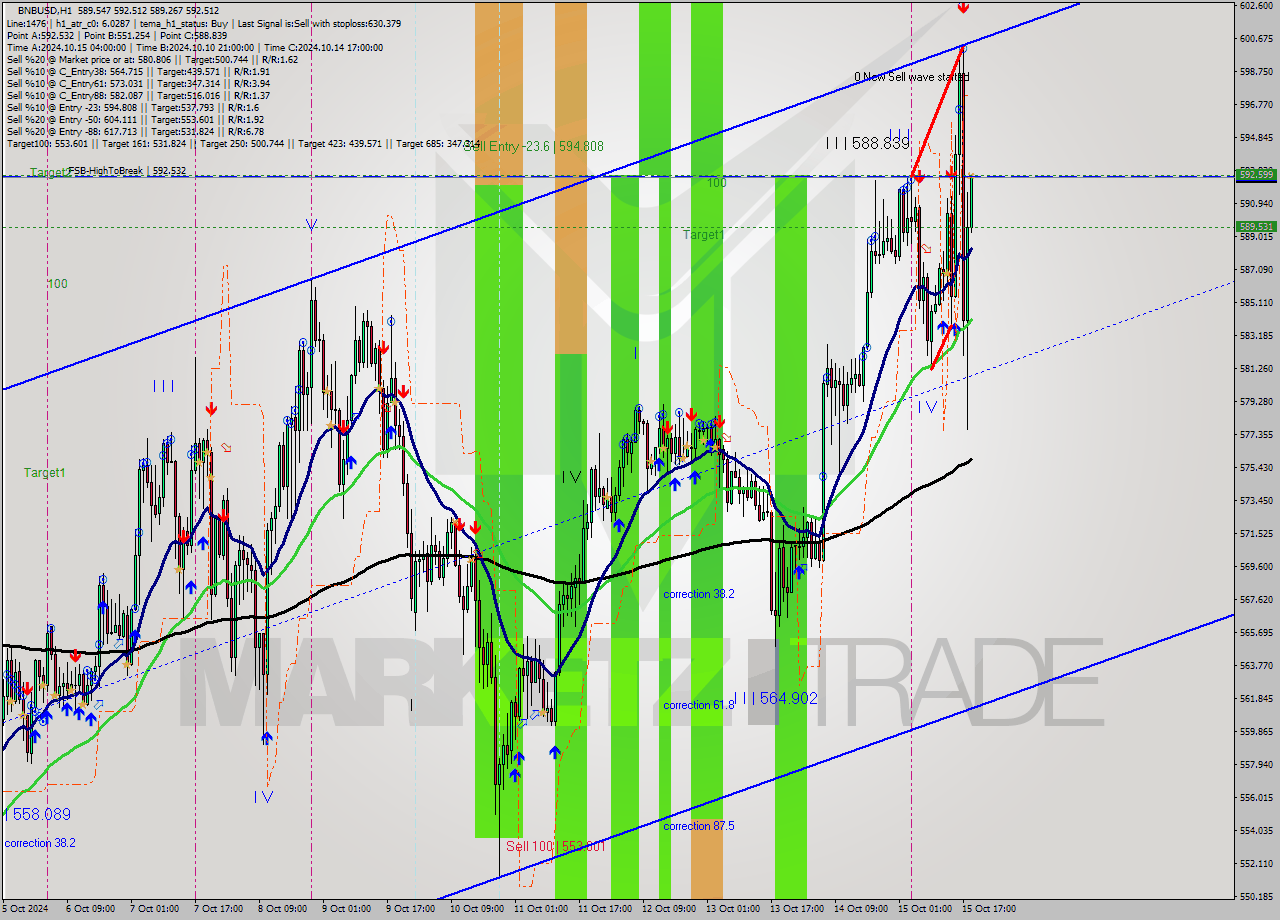Click the 'correction 87.5' label

[x=699, y=826]
